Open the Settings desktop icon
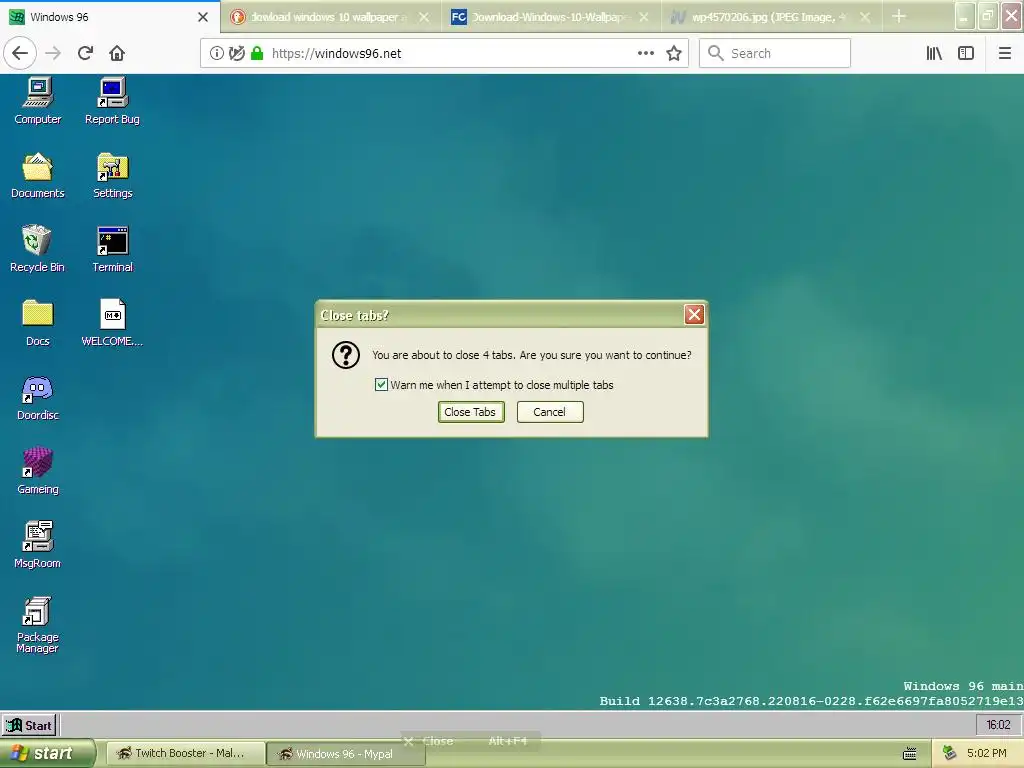Screen dimensions: 1024x768 (x=112, y=175)
